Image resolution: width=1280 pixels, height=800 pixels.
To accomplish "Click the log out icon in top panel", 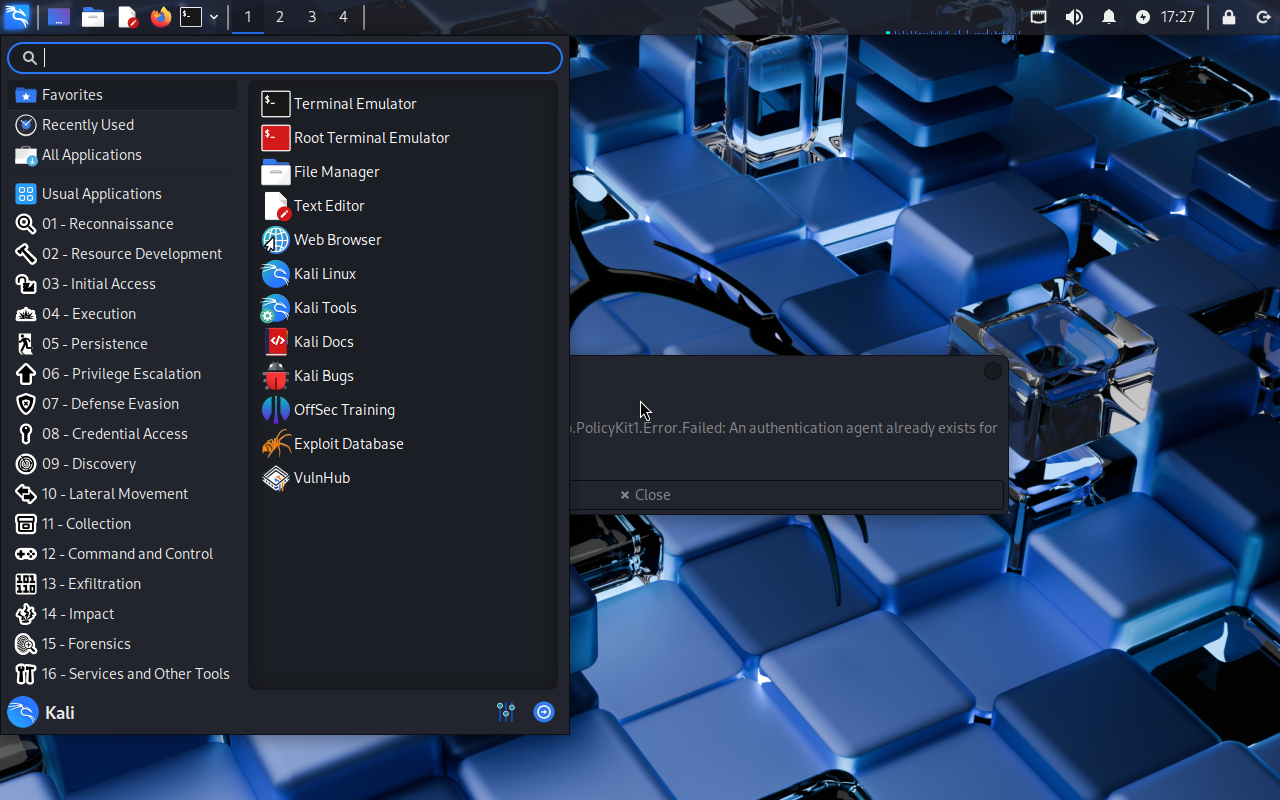I will point(1263,17).
